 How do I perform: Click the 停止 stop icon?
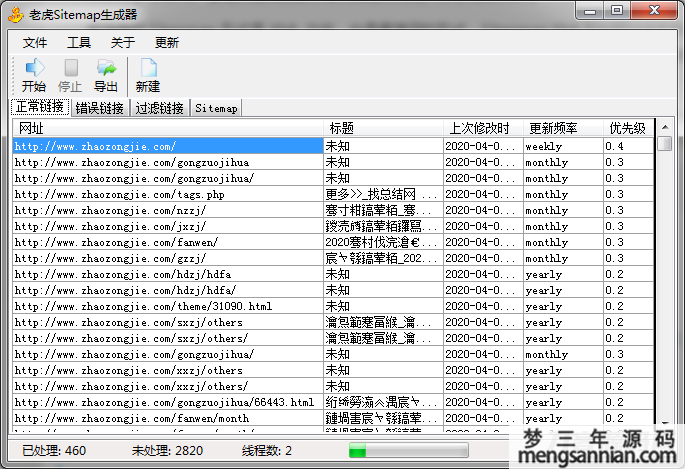(70, 76)
